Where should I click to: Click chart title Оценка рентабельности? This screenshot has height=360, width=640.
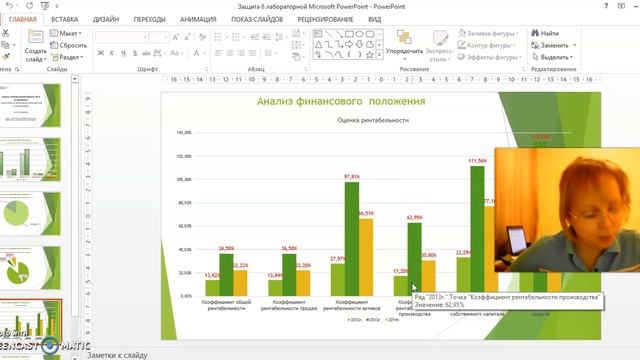click(373, 120)
